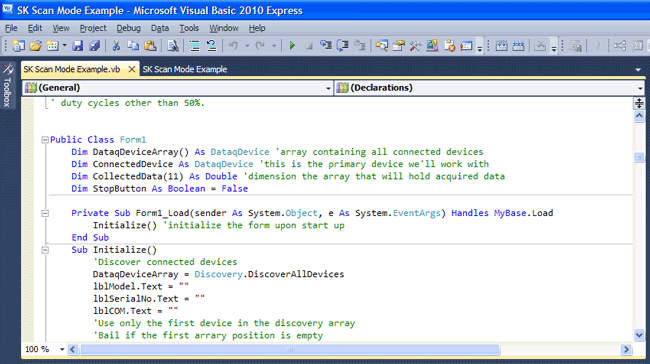Close the SK Scan Mode Example.vb tab
Screen dimensions: 650x364
coord(131,69)
